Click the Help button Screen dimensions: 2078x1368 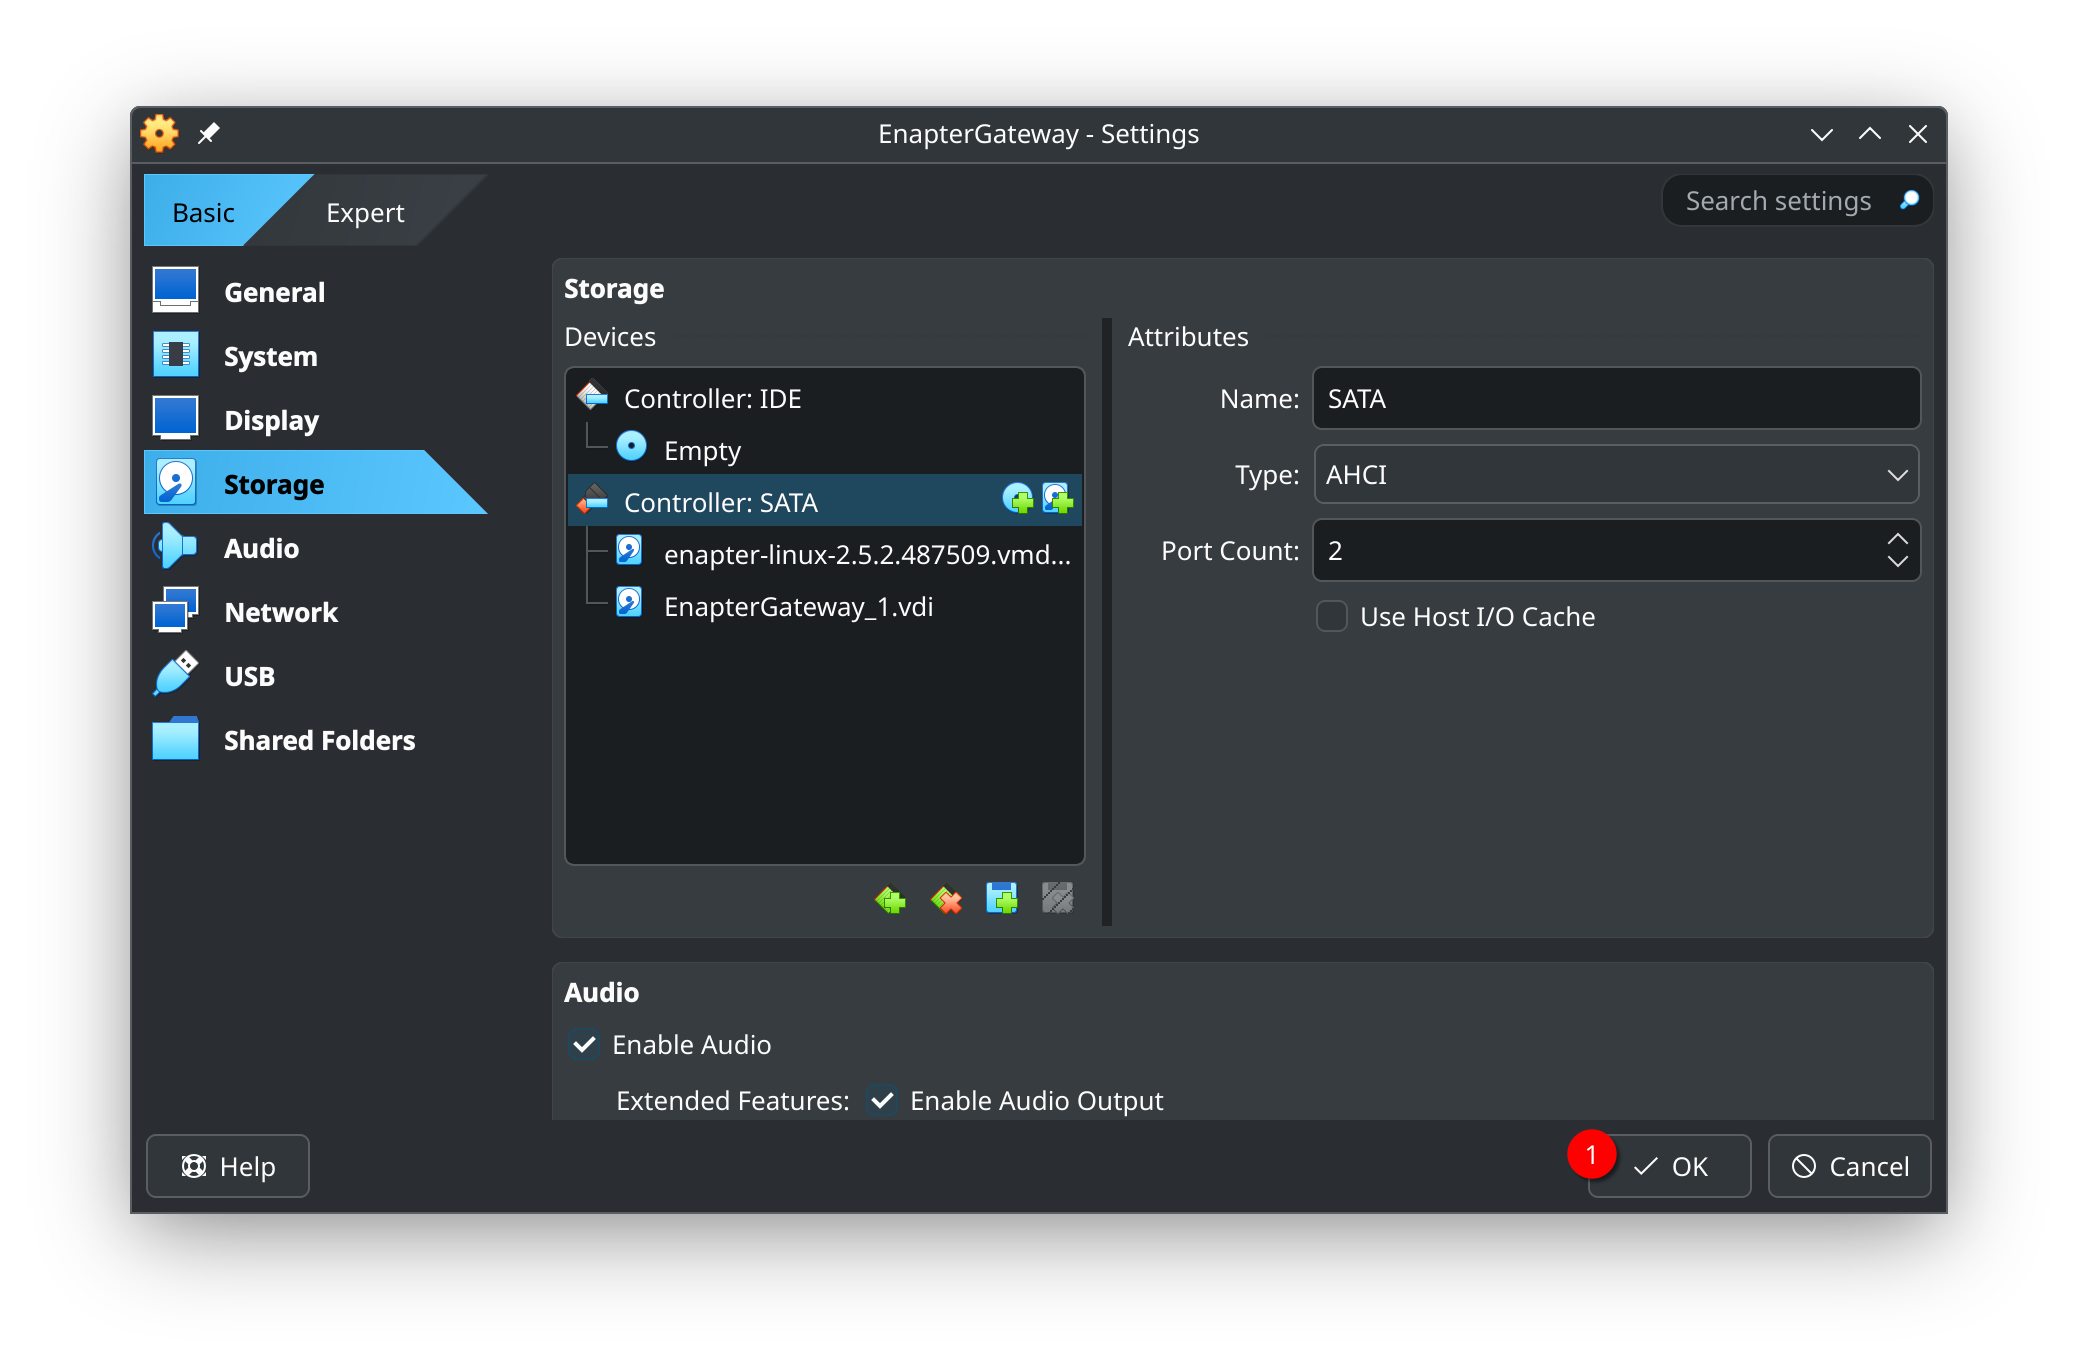[x=227, y=1166]
